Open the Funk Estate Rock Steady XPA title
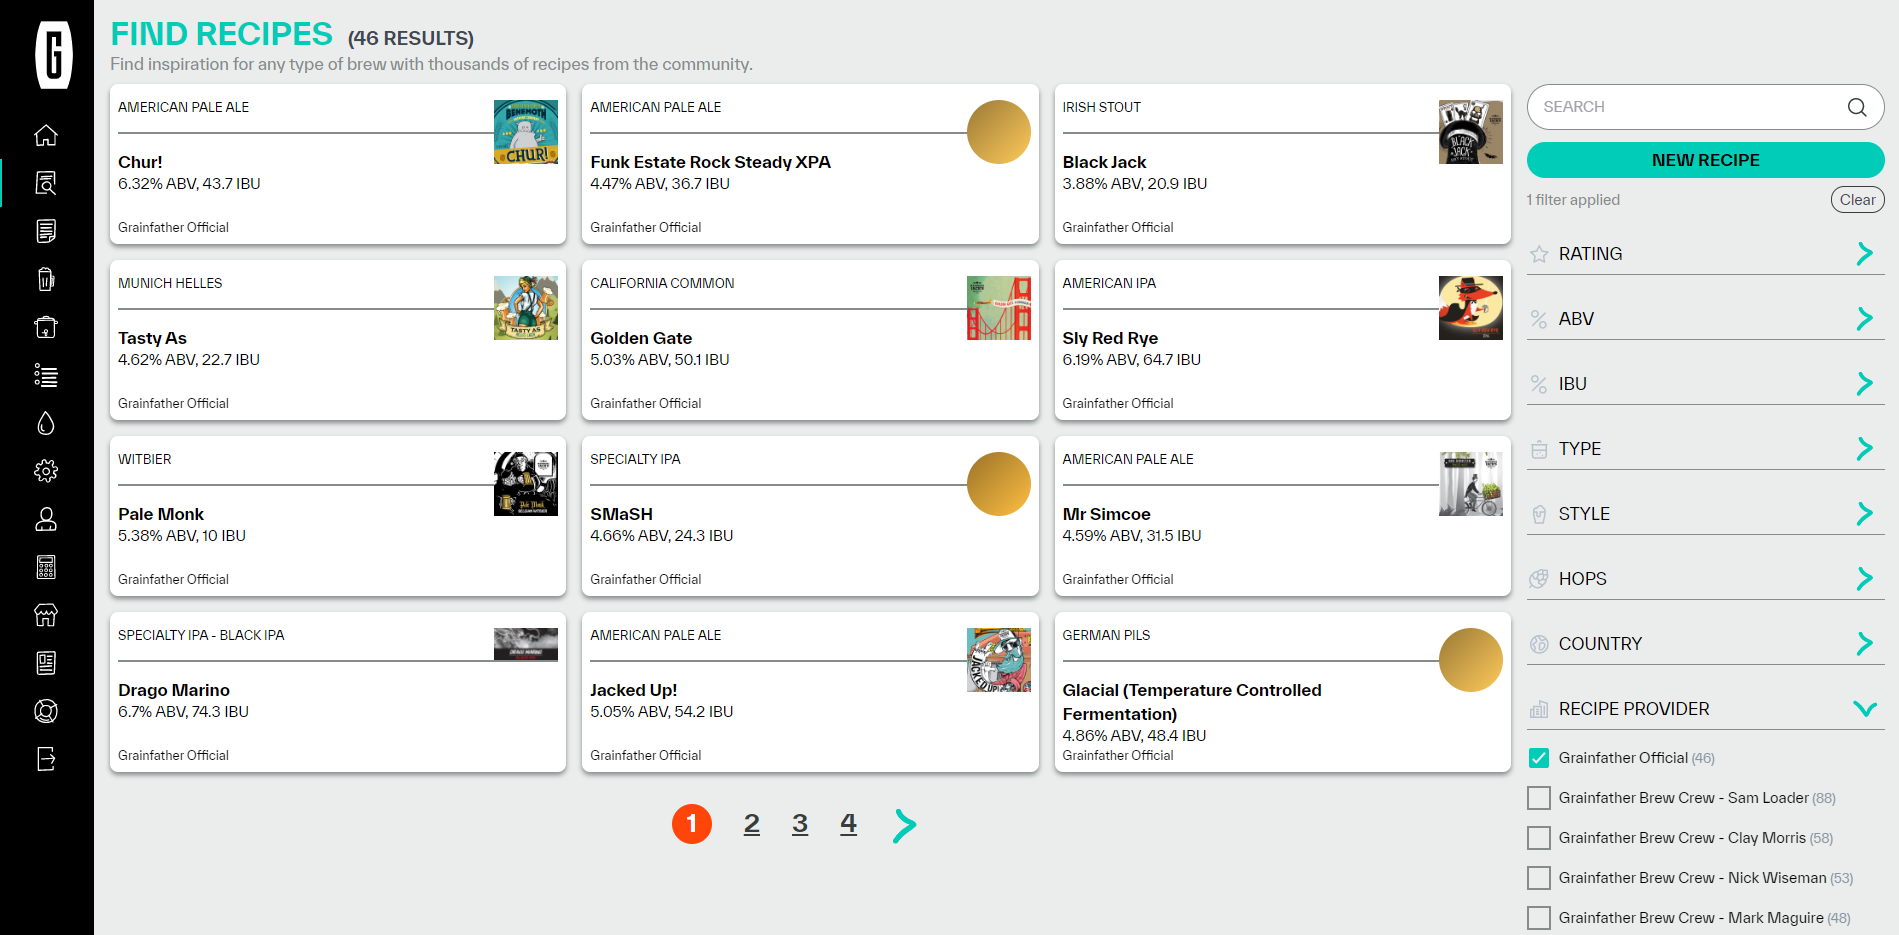1899x935 pixels. coord(710,162)
